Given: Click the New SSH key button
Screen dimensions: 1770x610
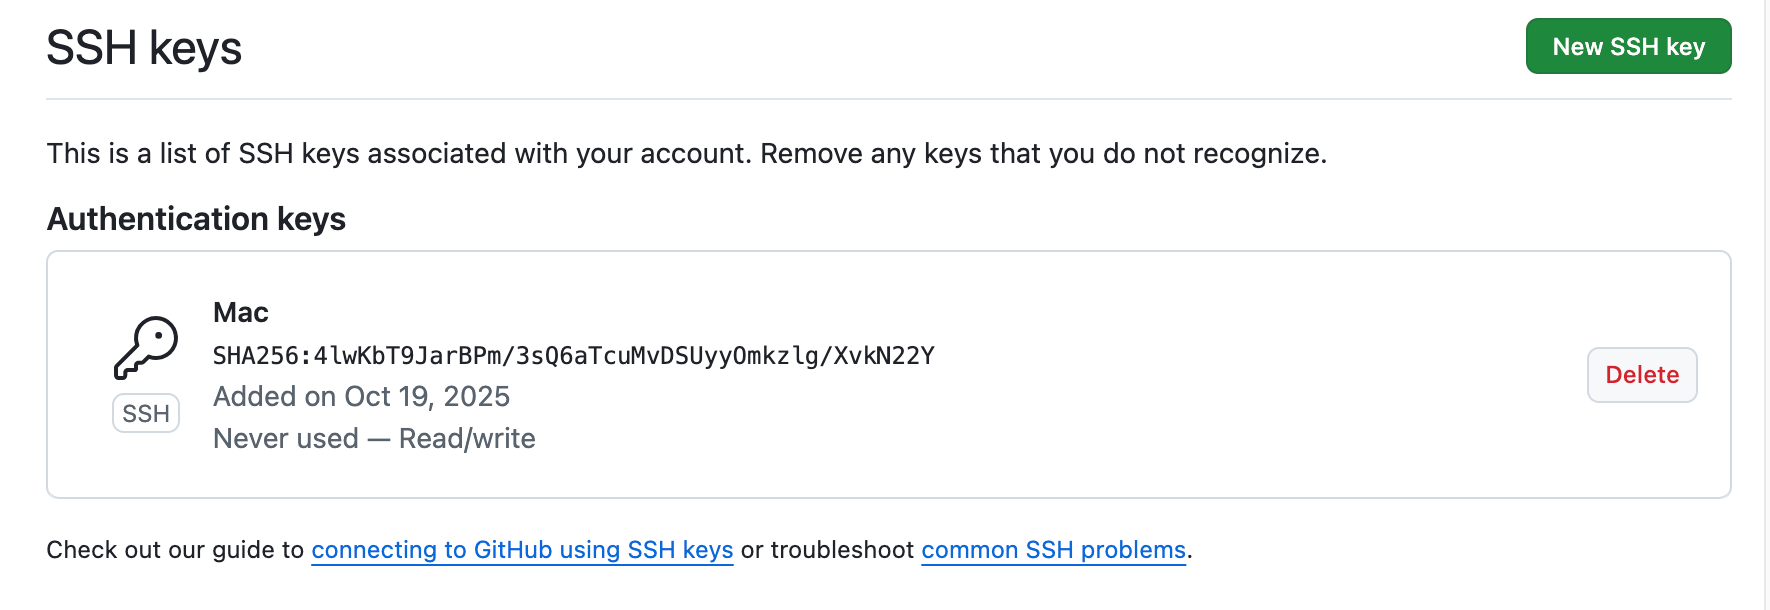Looking at the screenshot, I should pyautogui.click(x=1627, y=47).
